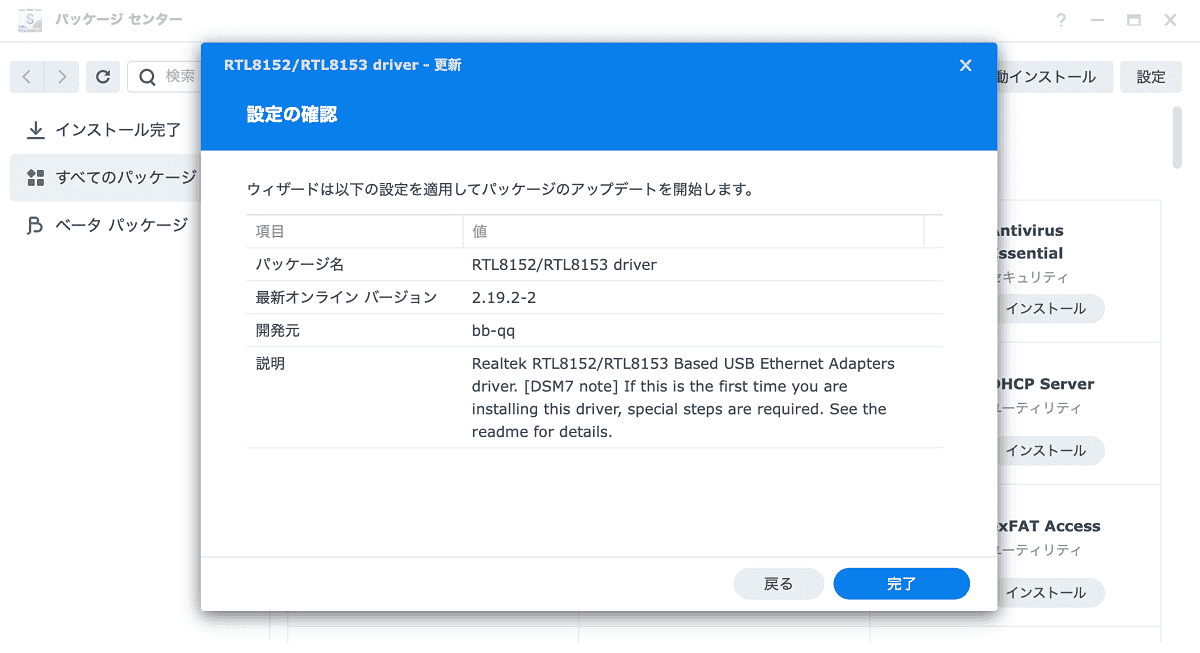The image size is (1200, 653).
Task: Click the Antivirus Essential package title
Action: pyautogui.click(x=1028, y=242)
